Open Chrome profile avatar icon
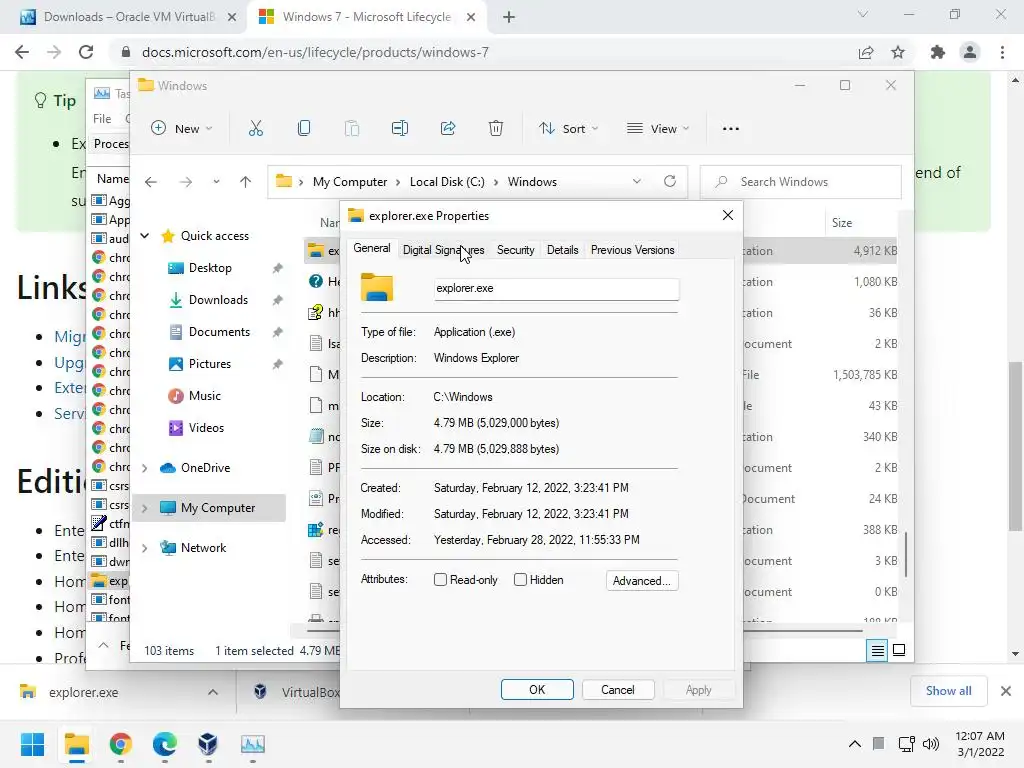 pos(970,52)
